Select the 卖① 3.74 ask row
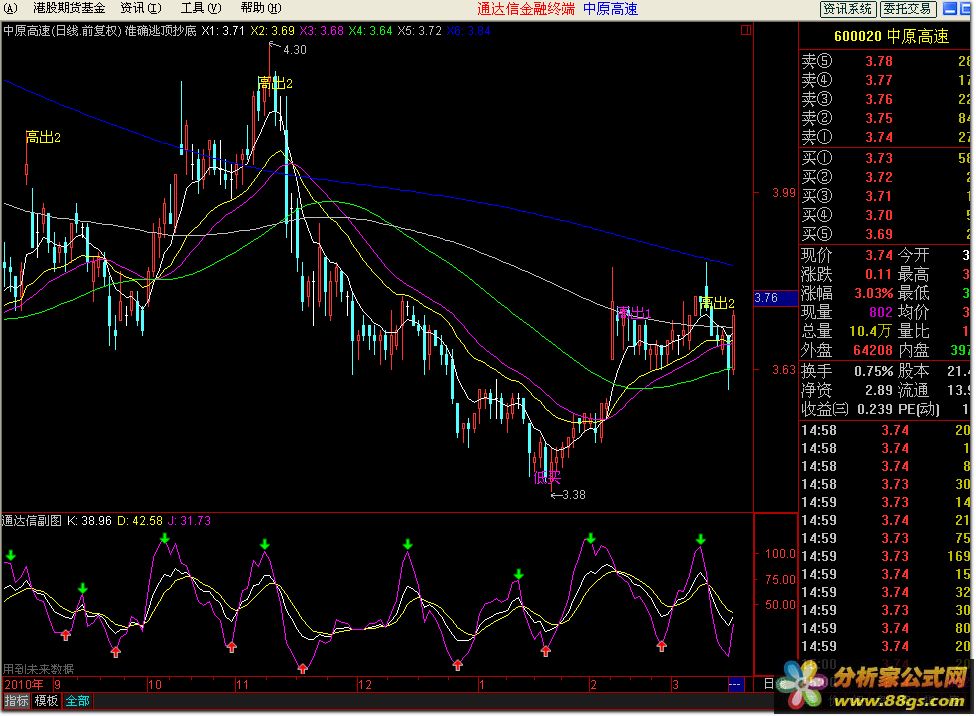This screenshot has height=716, width=976. click(886, 137)
